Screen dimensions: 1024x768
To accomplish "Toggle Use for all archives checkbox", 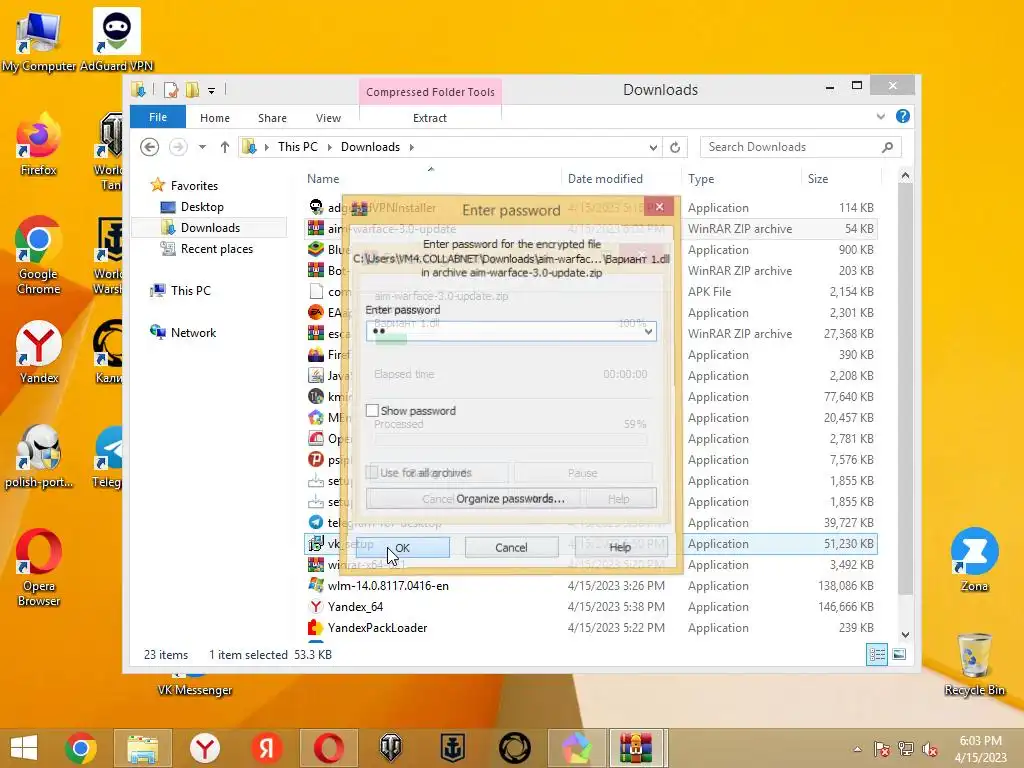I will pyautogui.click(x=372, y=472).
